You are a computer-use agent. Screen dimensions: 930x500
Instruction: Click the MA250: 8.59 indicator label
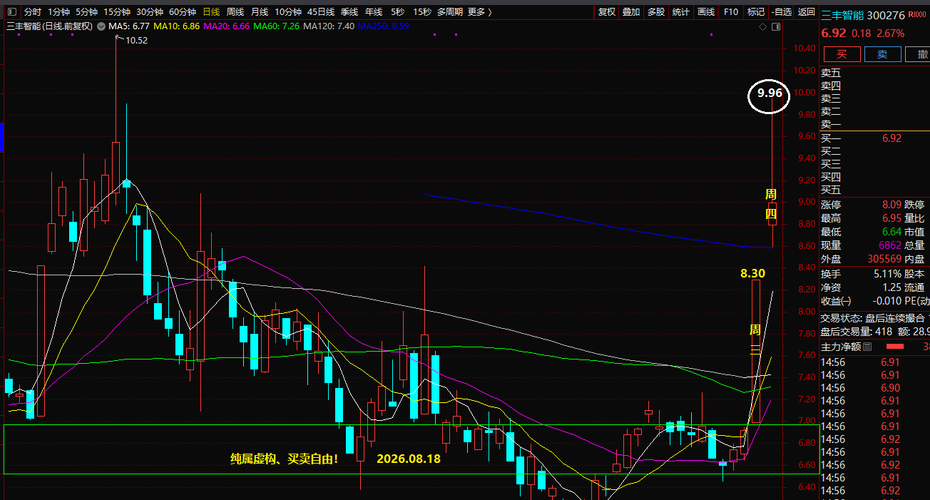coord(383,27)
